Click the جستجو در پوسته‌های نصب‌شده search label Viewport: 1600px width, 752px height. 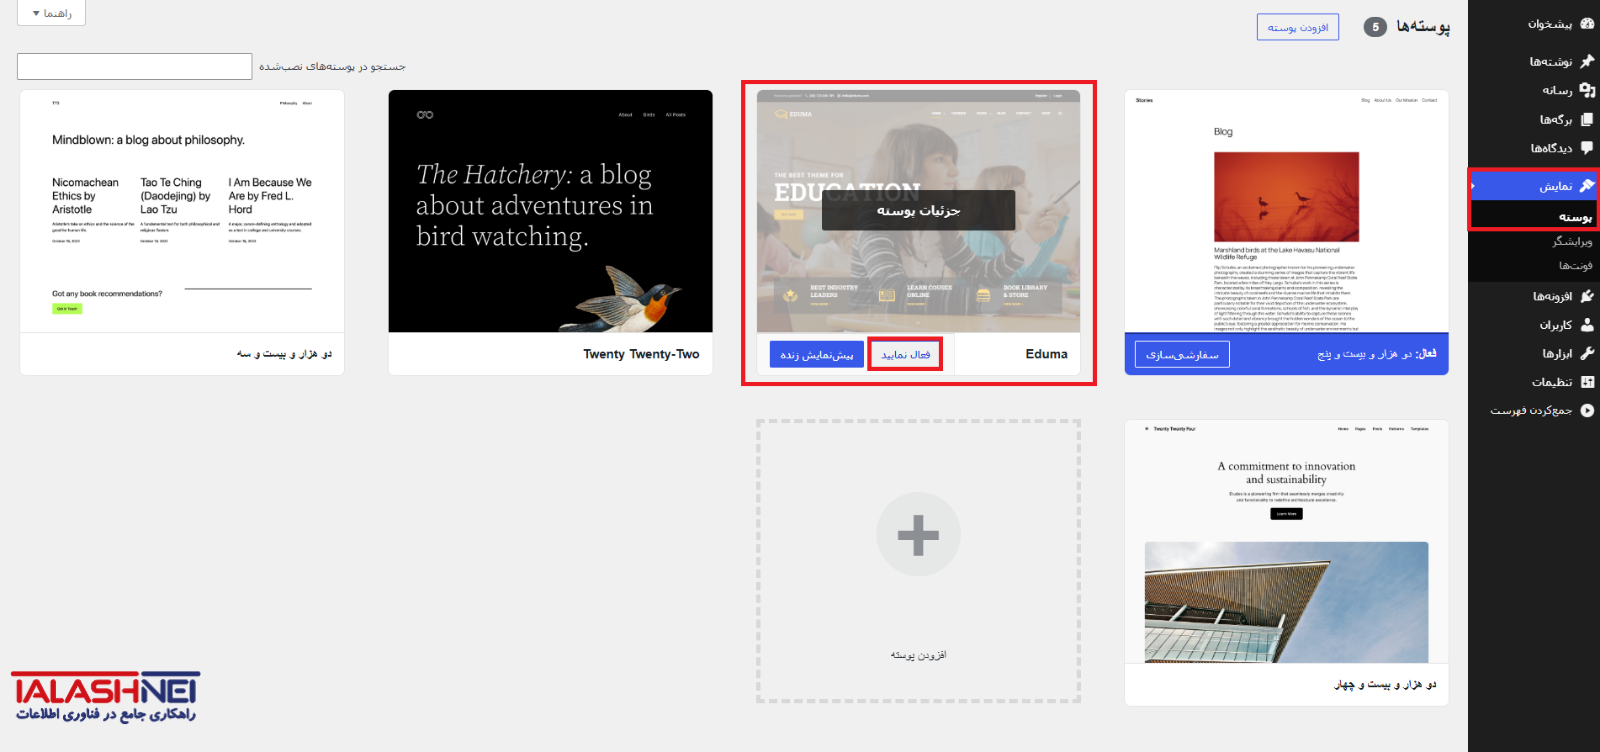(332, 67)
